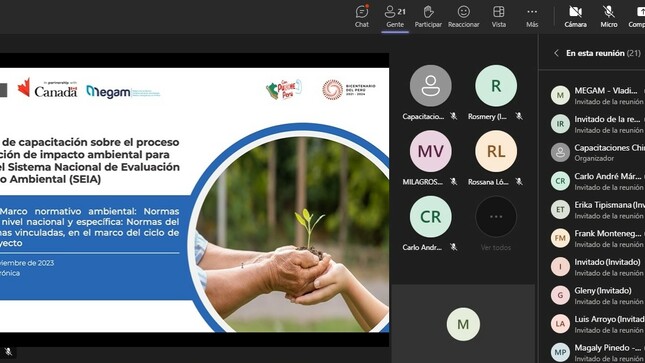The width and height of the screenshot is (645, 363).
Task: Select the CR avatar in participant grid
Action: [431, 216]
